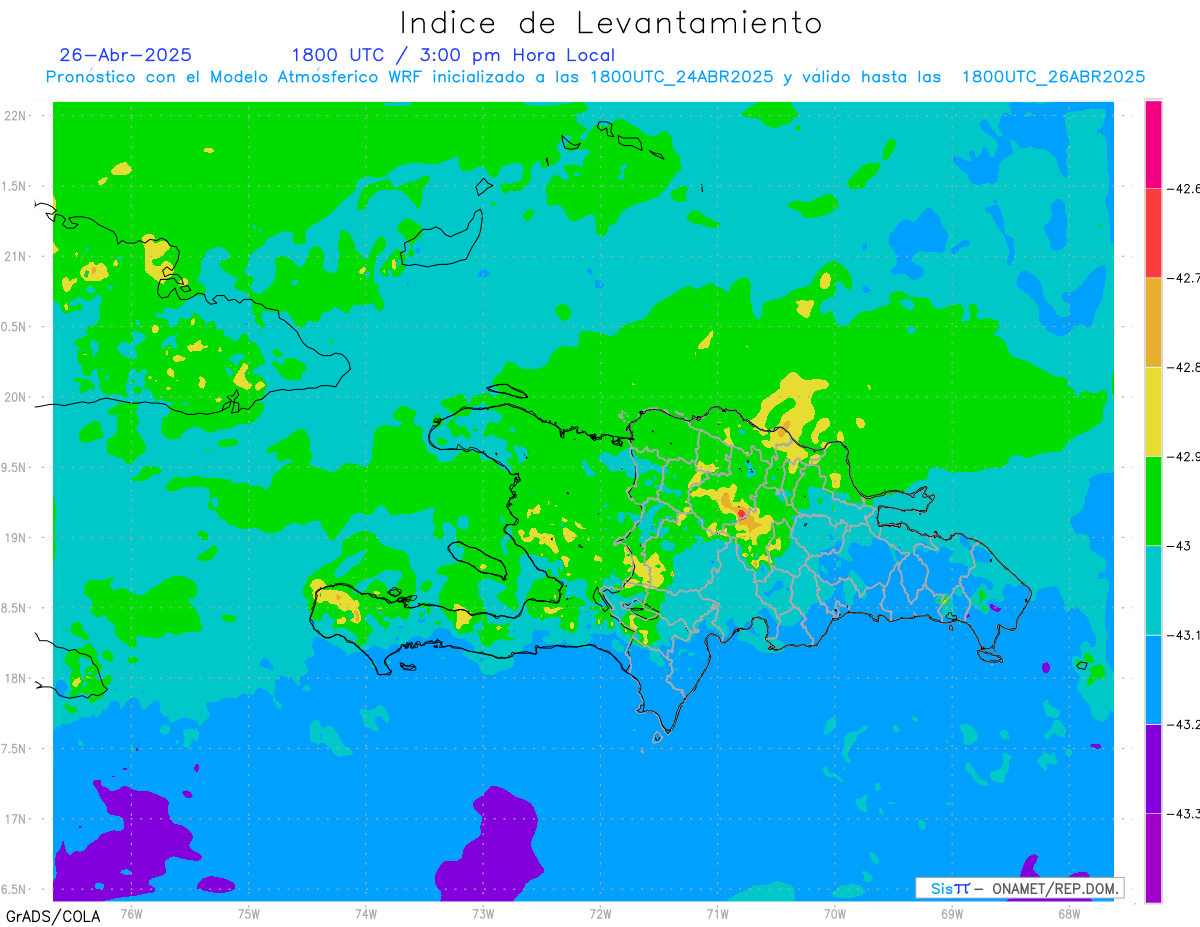The image size is (1200, 927).
Task: Click the '69W' longitude label
Action: pos(951,912)
